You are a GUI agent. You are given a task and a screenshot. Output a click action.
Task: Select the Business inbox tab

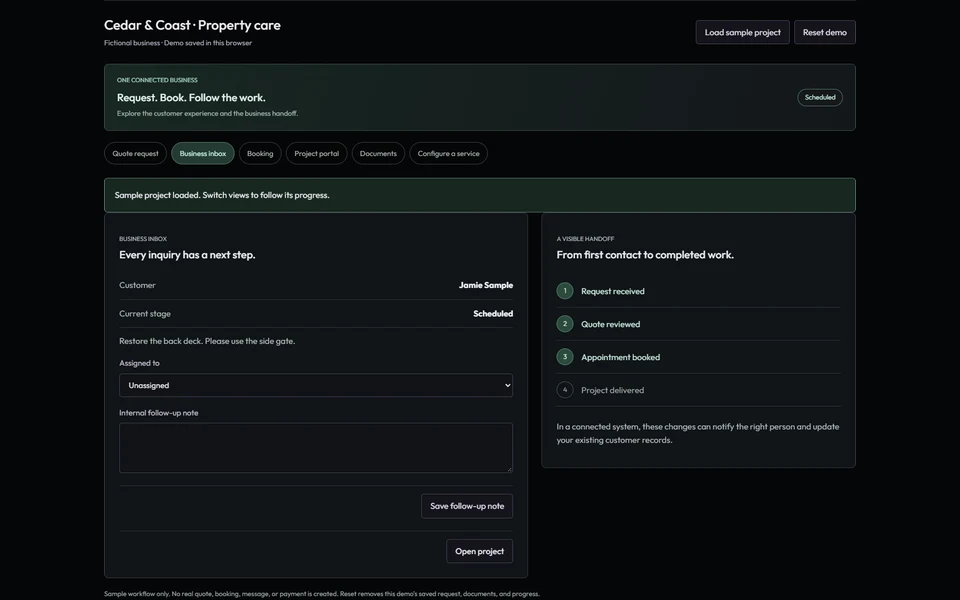pyautogui.click(x=203, y=154)
